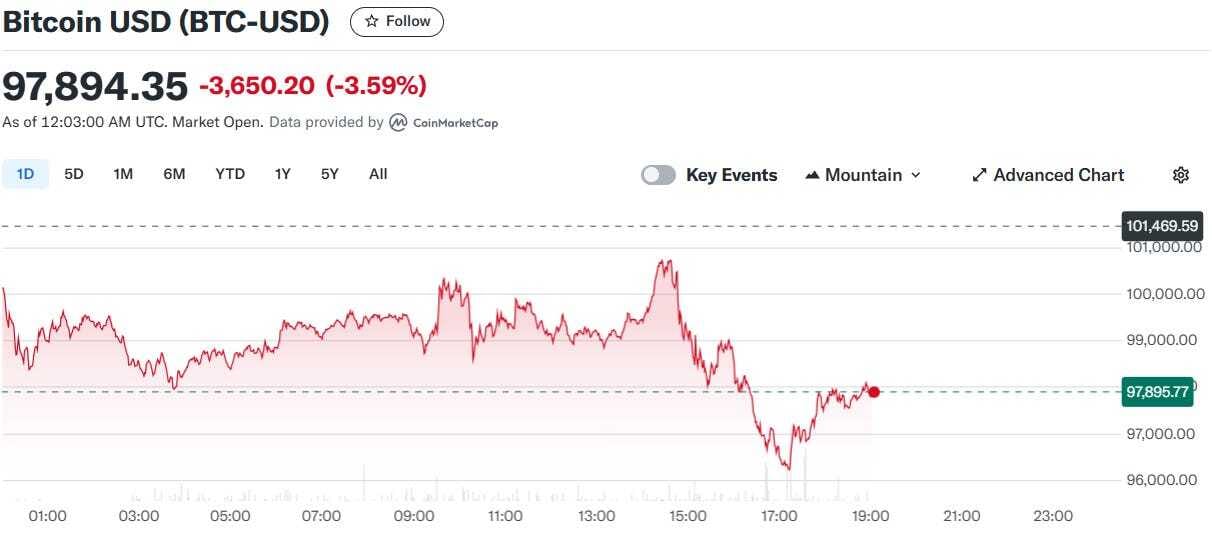The image size is (1212, 534).
Task: Show the 5Y price history
Action: pos(330,174)
